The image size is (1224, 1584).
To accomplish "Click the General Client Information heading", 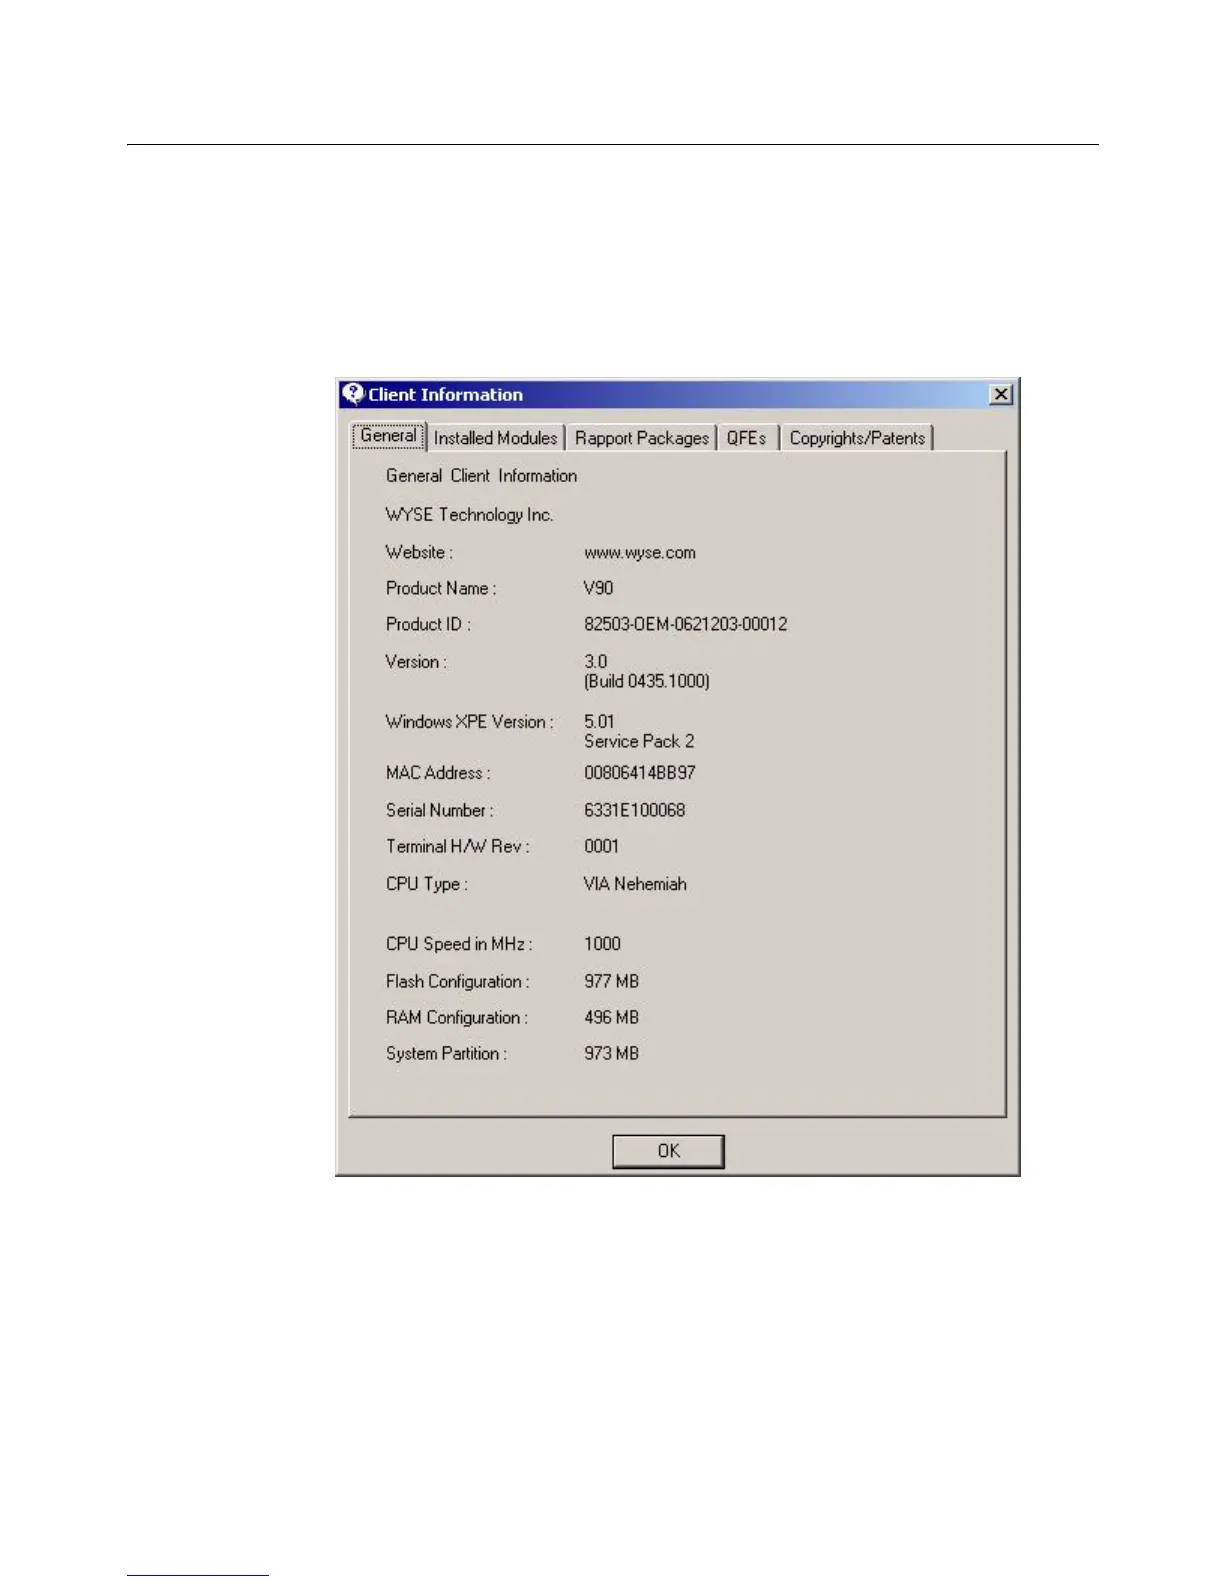I will click(481, 476).
